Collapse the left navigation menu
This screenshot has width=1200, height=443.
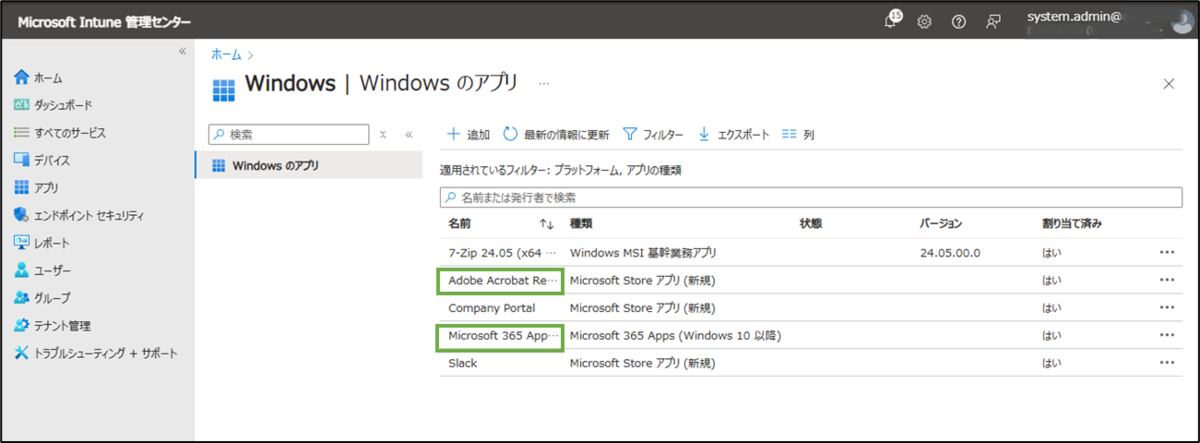click(x=182, y=51)
